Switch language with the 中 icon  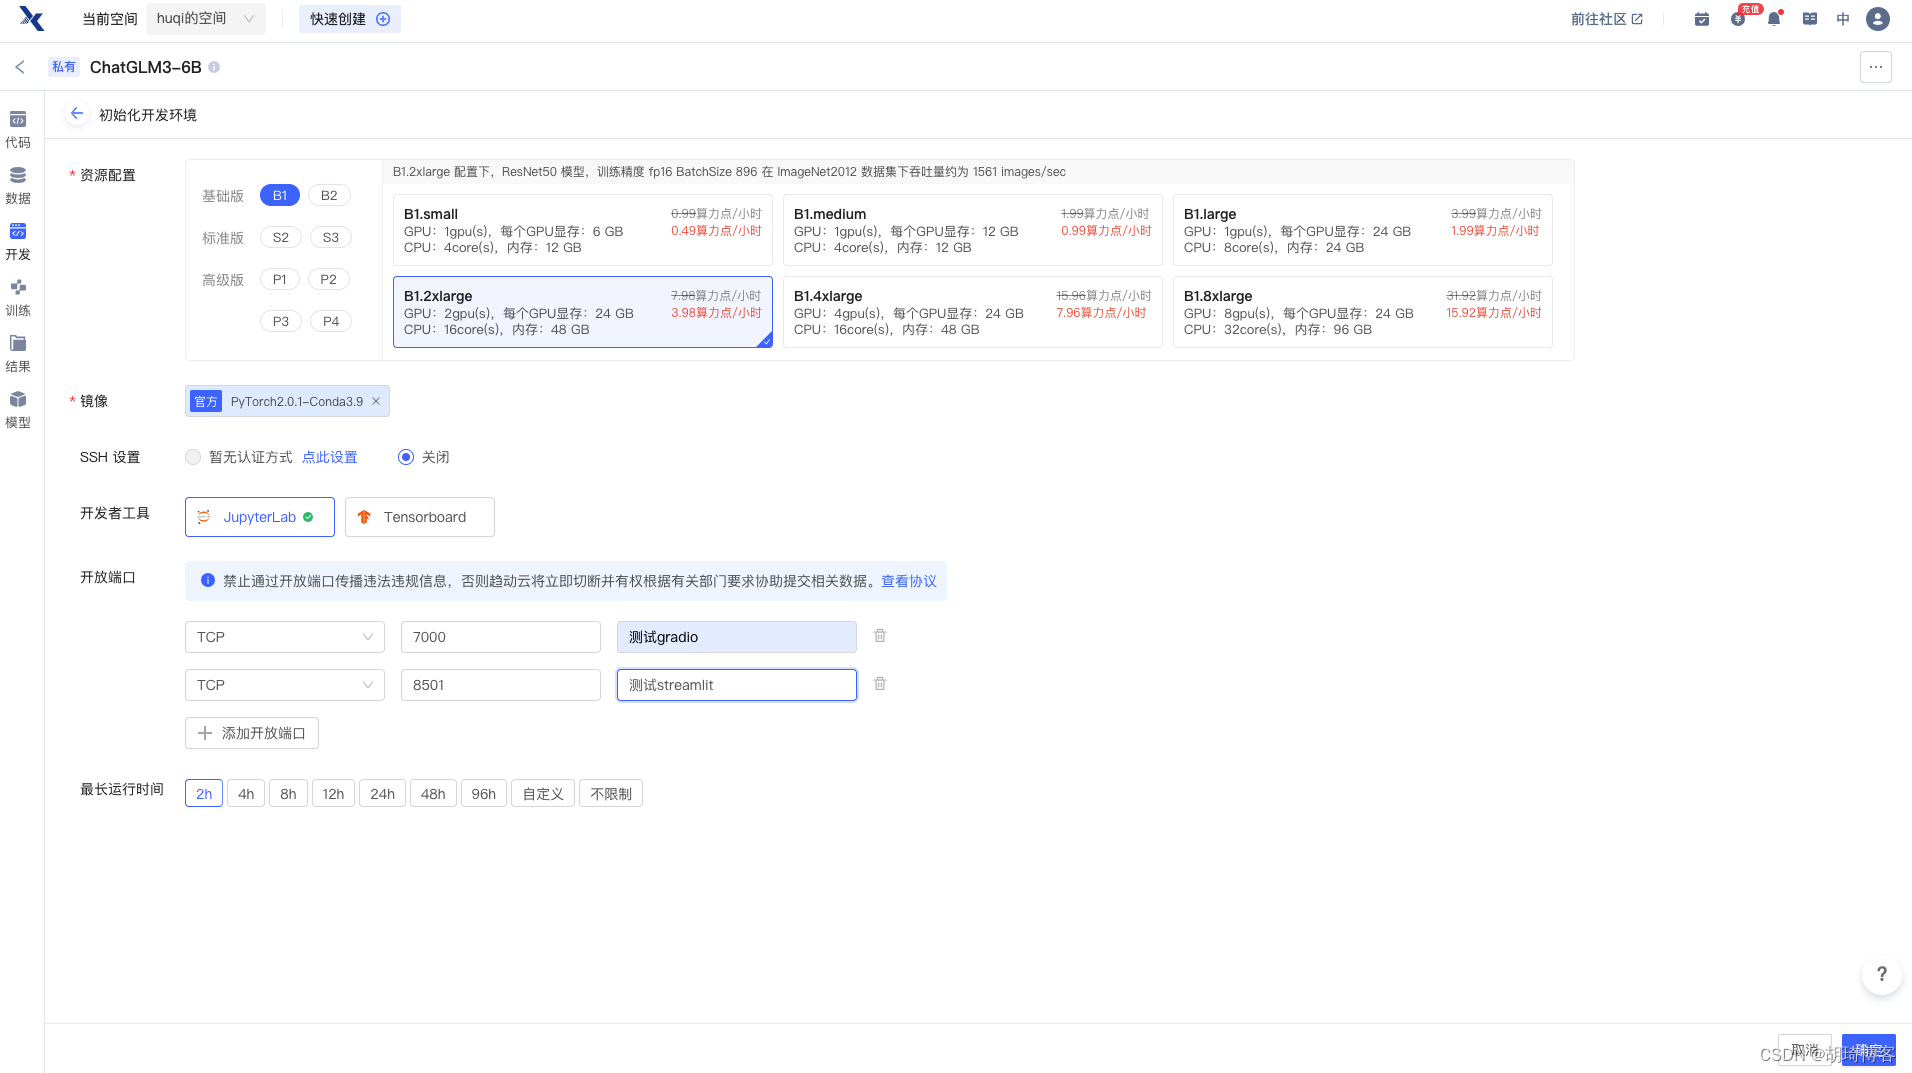tap(1843, 19)
